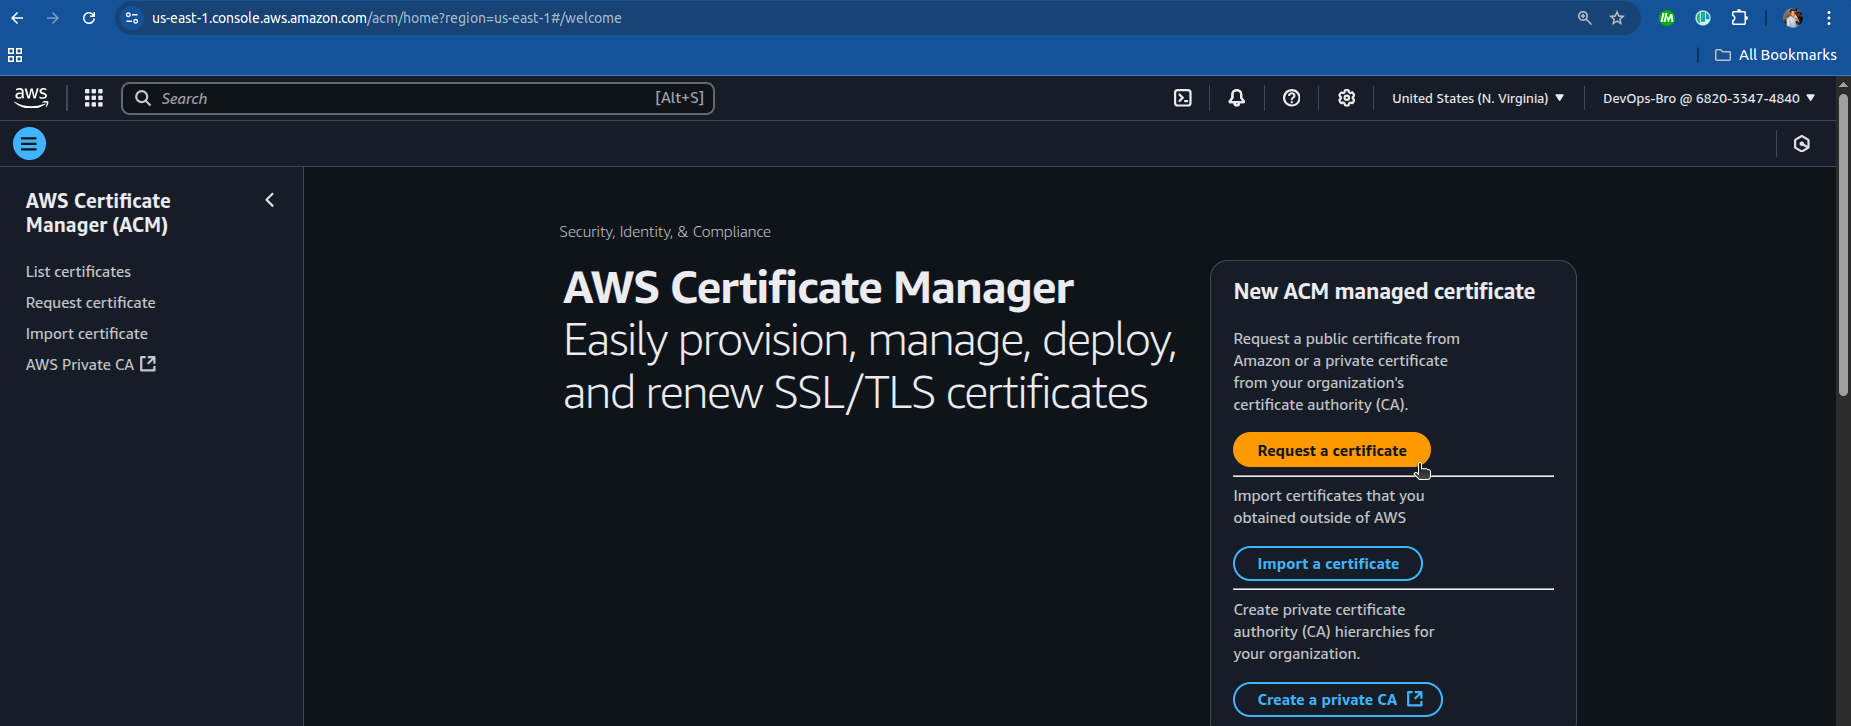Click the New ACM managed certificate heading
Viewport: 1851px width, 726px height.
click(1384, 292)
